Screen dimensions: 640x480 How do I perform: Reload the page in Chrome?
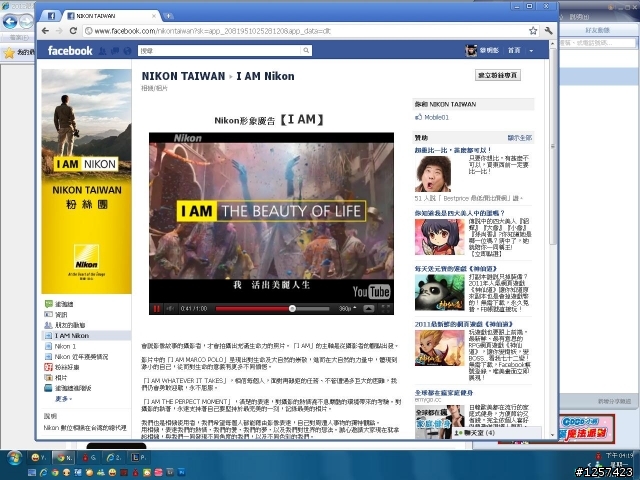coord(73,31)
